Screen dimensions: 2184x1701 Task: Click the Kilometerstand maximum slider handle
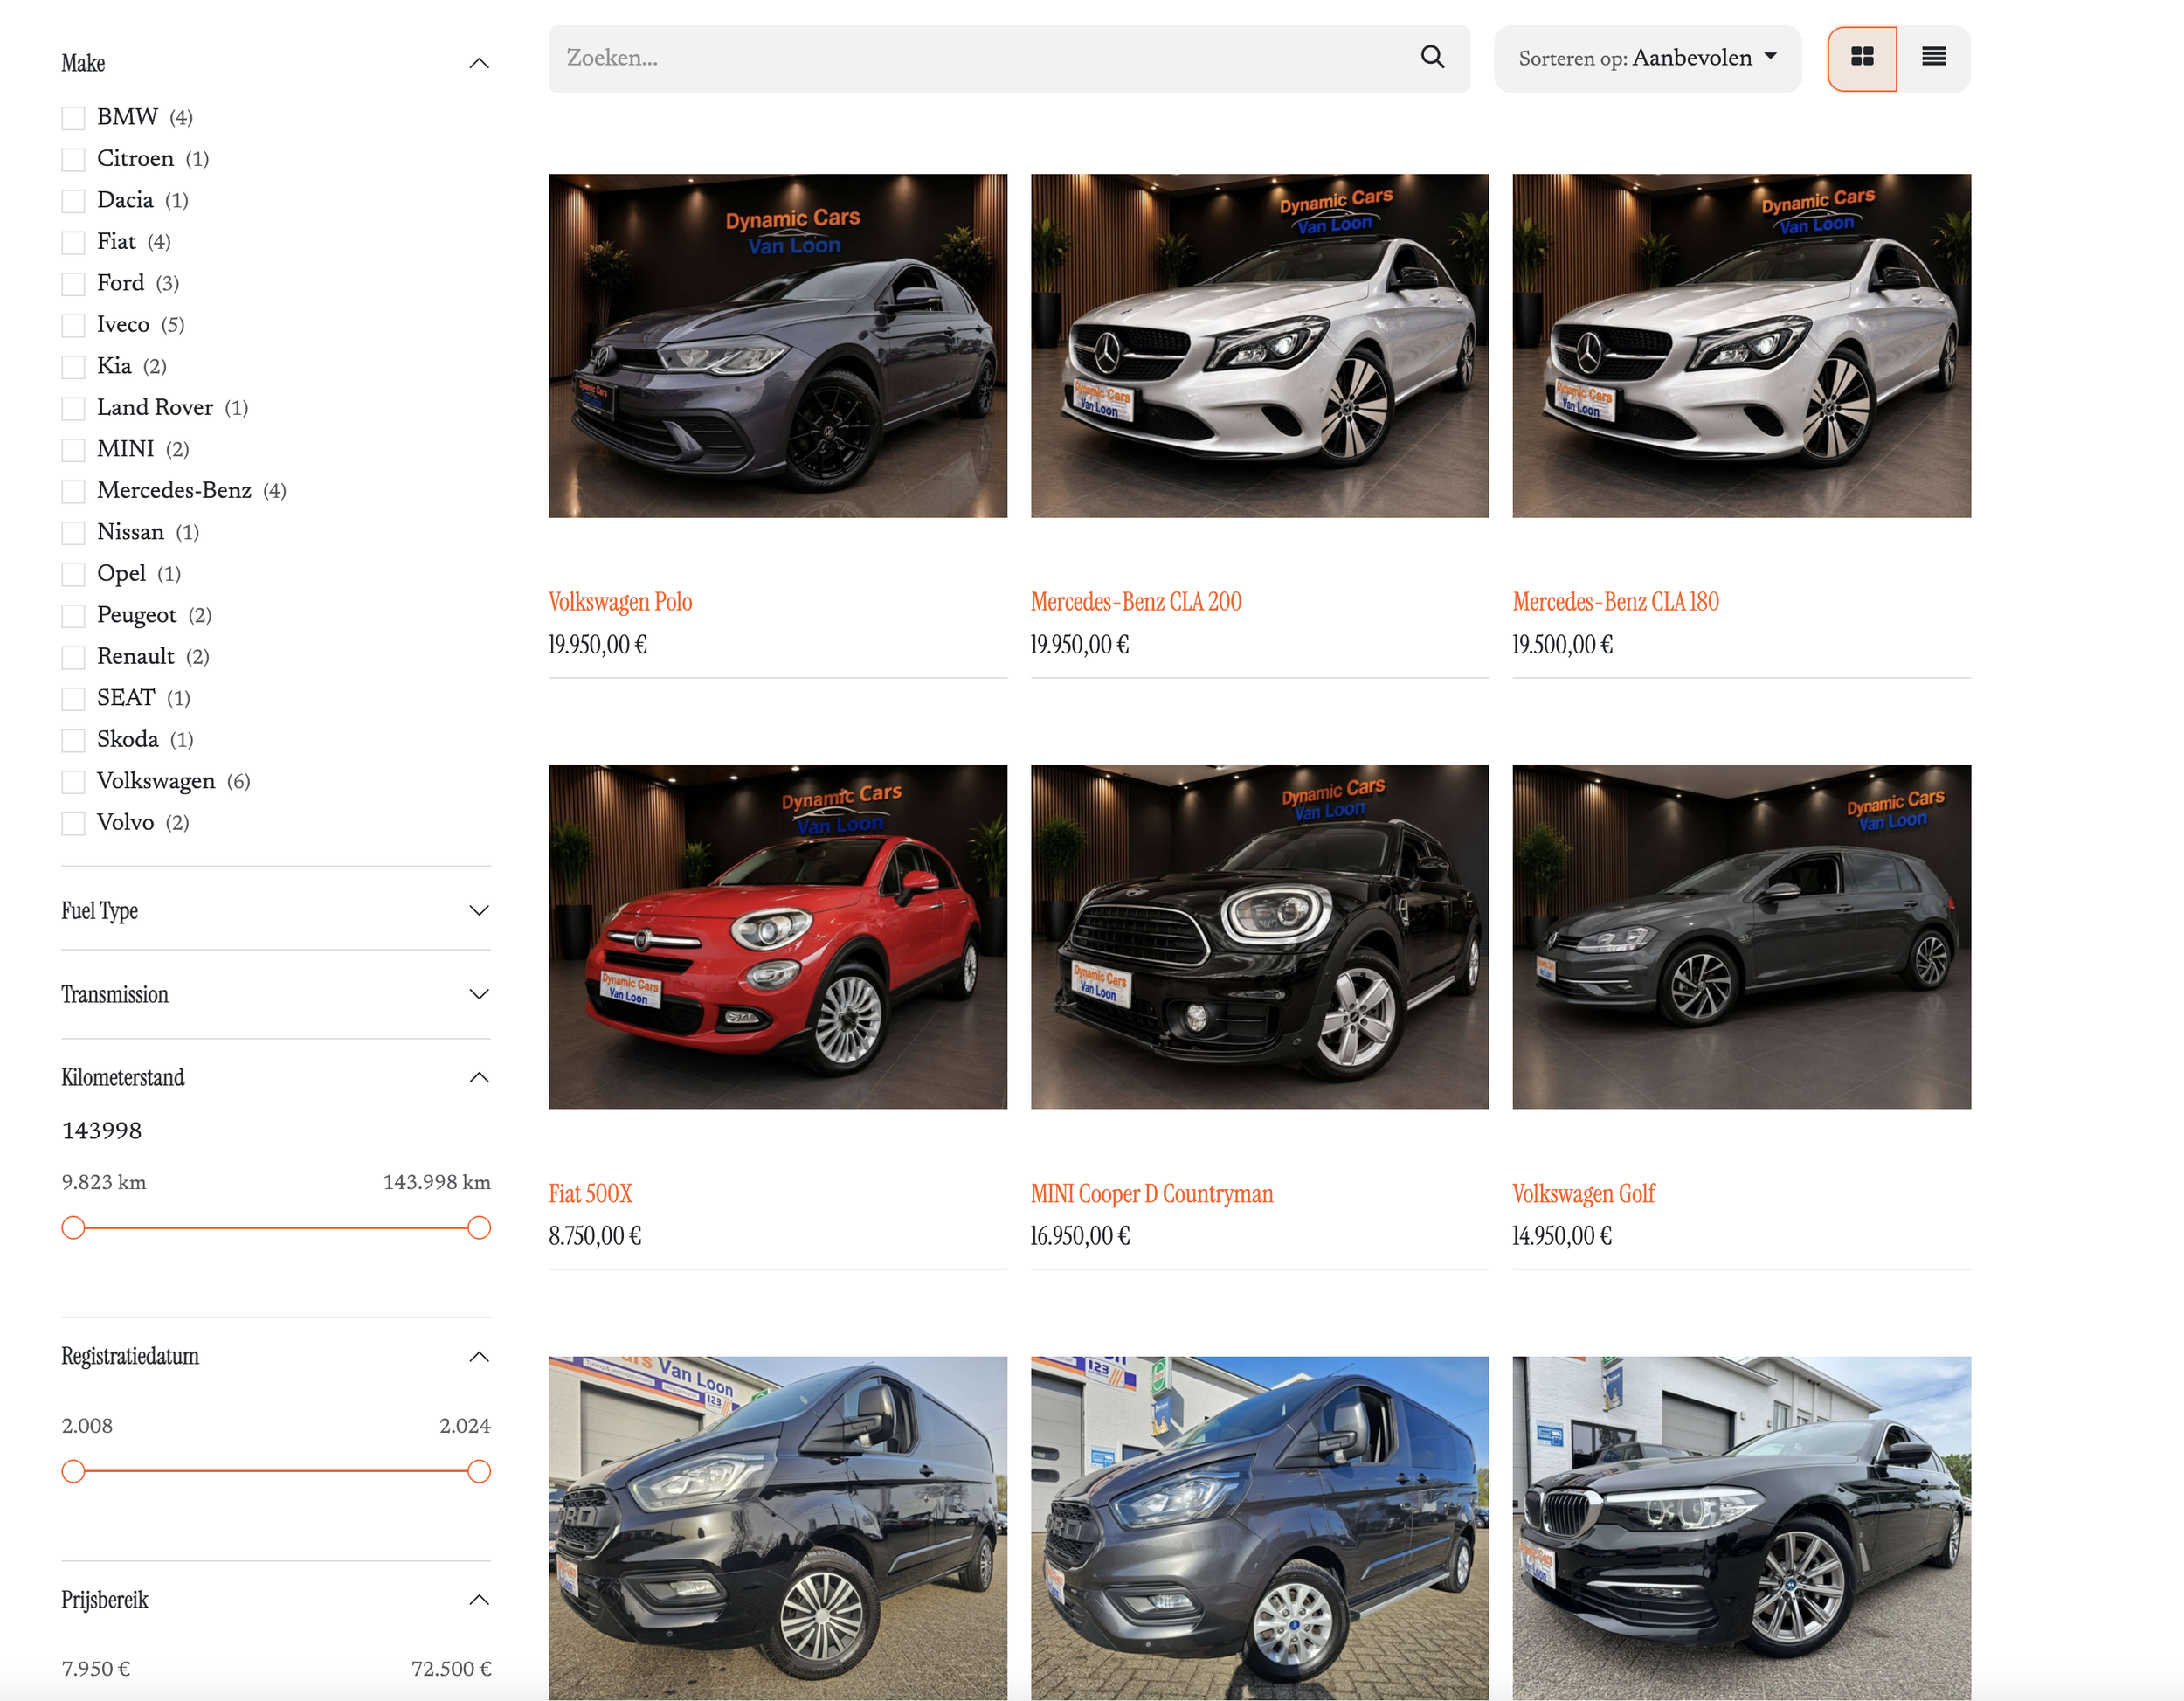[x=479, y=1227]
